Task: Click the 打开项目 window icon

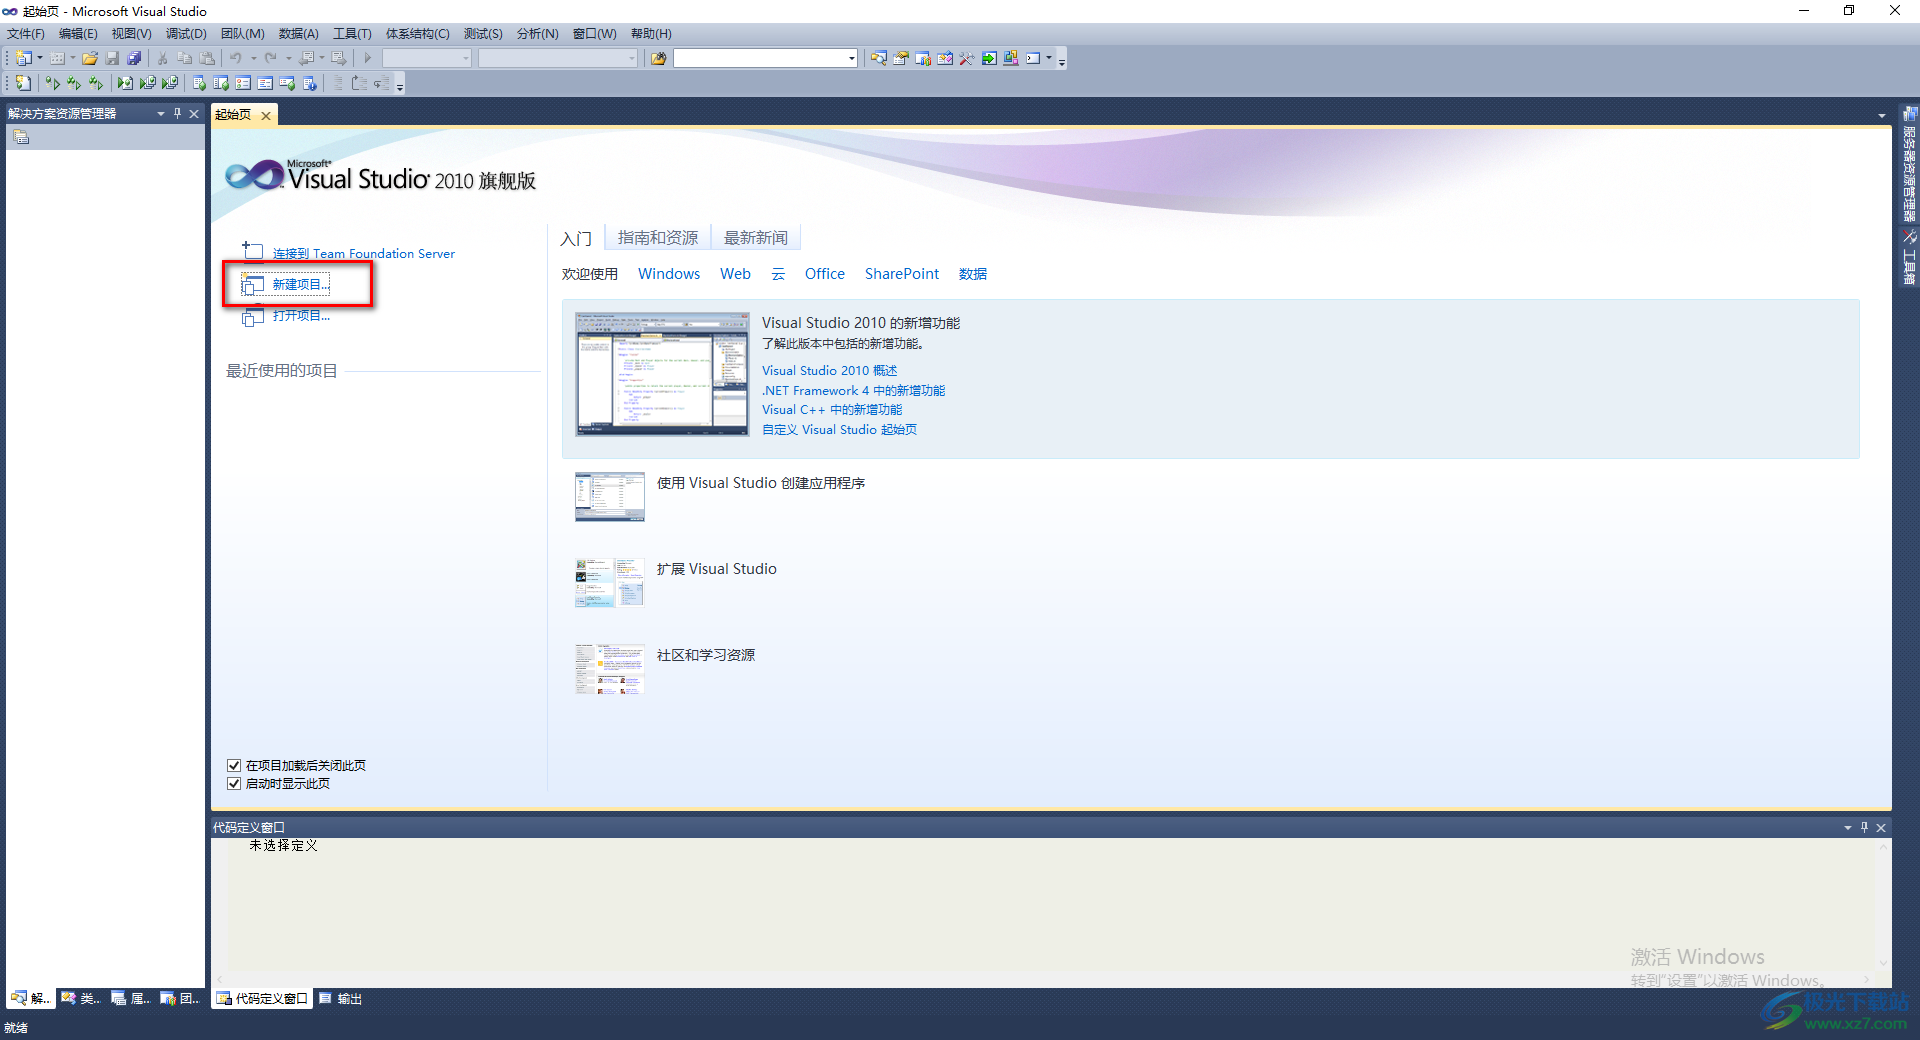Action: click(x=253, y=316)
